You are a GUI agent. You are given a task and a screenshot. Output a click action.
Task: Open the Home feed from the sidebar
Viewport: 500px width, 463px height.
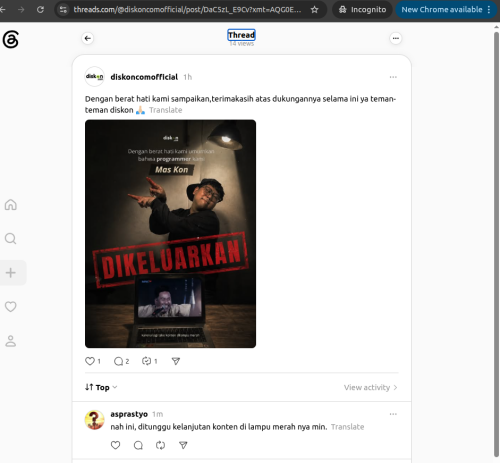(11, 205)
